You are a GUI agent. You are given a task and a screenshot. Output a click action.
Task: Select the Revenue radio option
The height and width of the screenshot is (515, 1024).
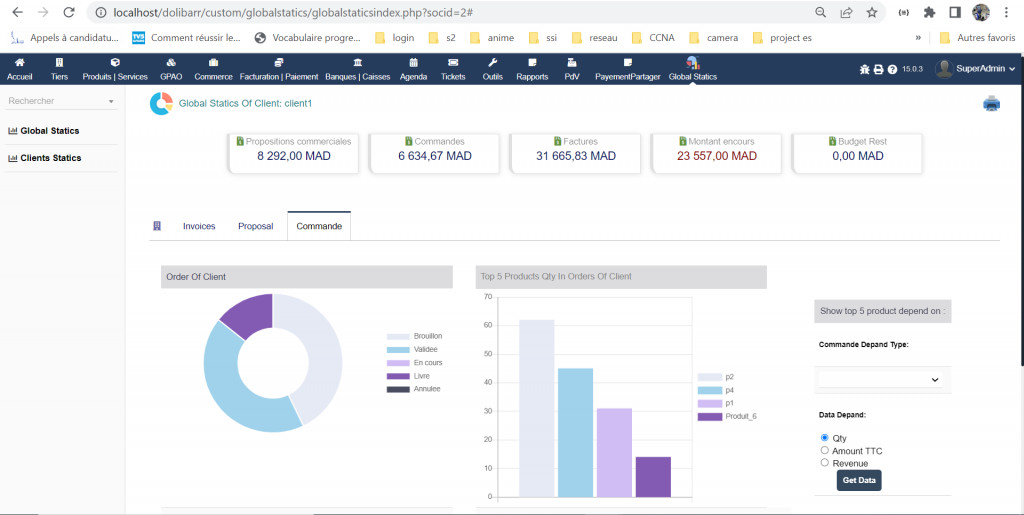825,463
